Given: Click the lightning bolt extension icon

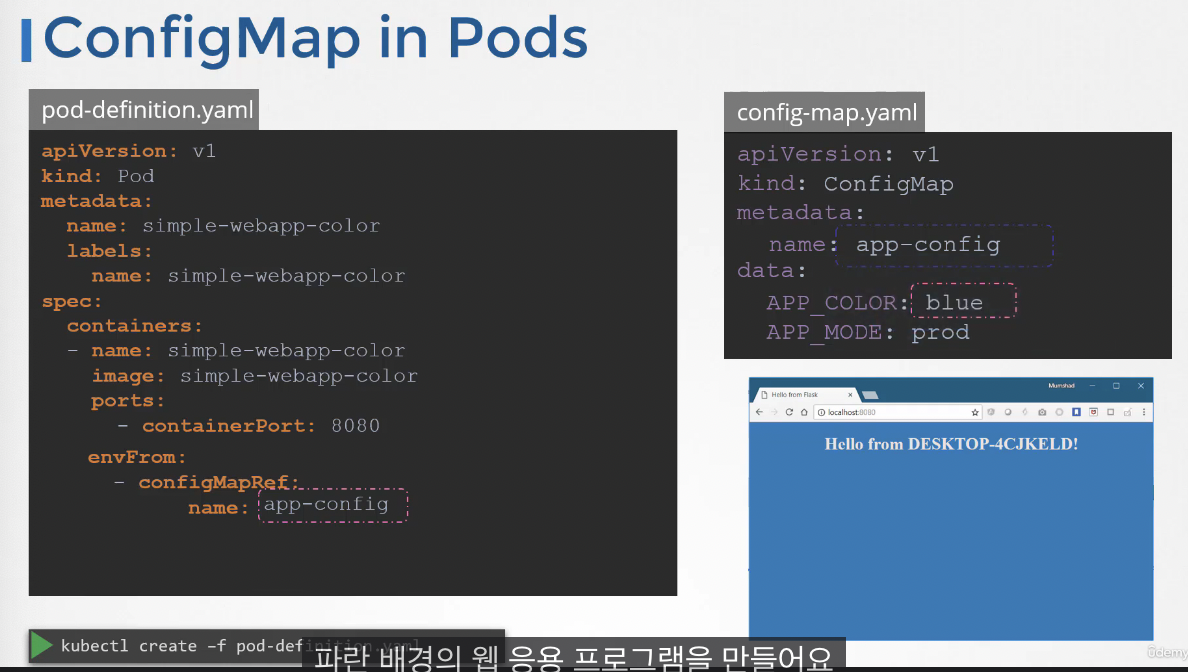Looking at the screenshot, I should tap(1025, 412).
